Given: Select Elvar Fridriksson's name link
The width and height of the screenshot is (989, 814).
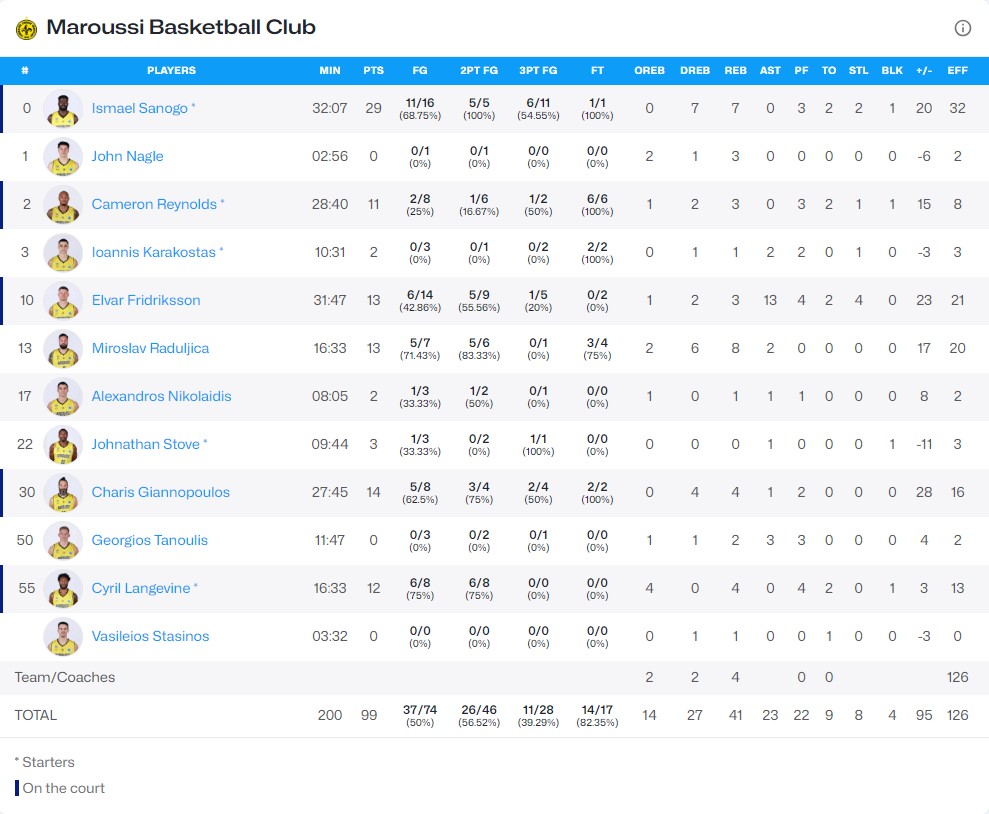Looking at the screenshot, I should click(x=146, y=300).
